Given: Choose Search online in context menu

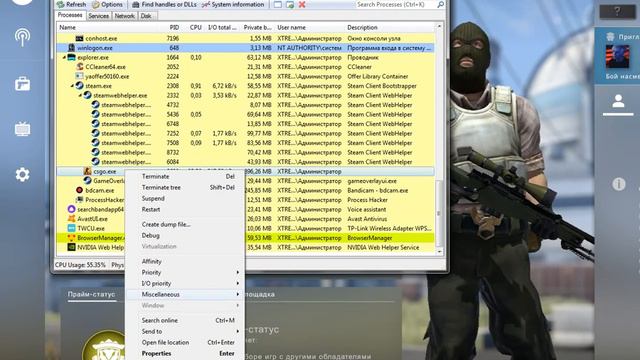Looking at the screenshot, I should pyautogui.click(x=185, y=320).
